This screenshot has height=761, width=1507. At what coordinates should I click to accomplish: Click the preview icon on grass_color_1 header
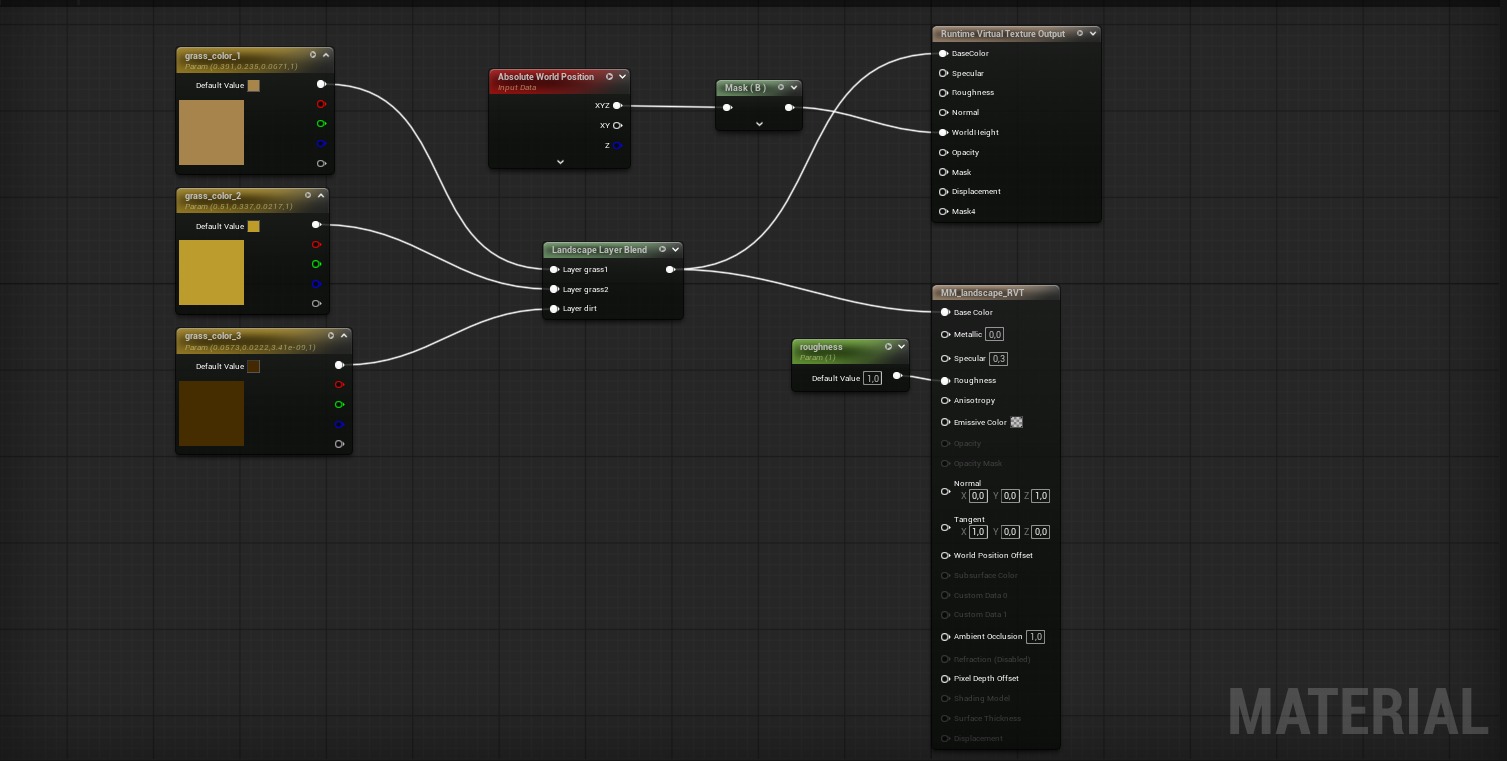(313, 56)
